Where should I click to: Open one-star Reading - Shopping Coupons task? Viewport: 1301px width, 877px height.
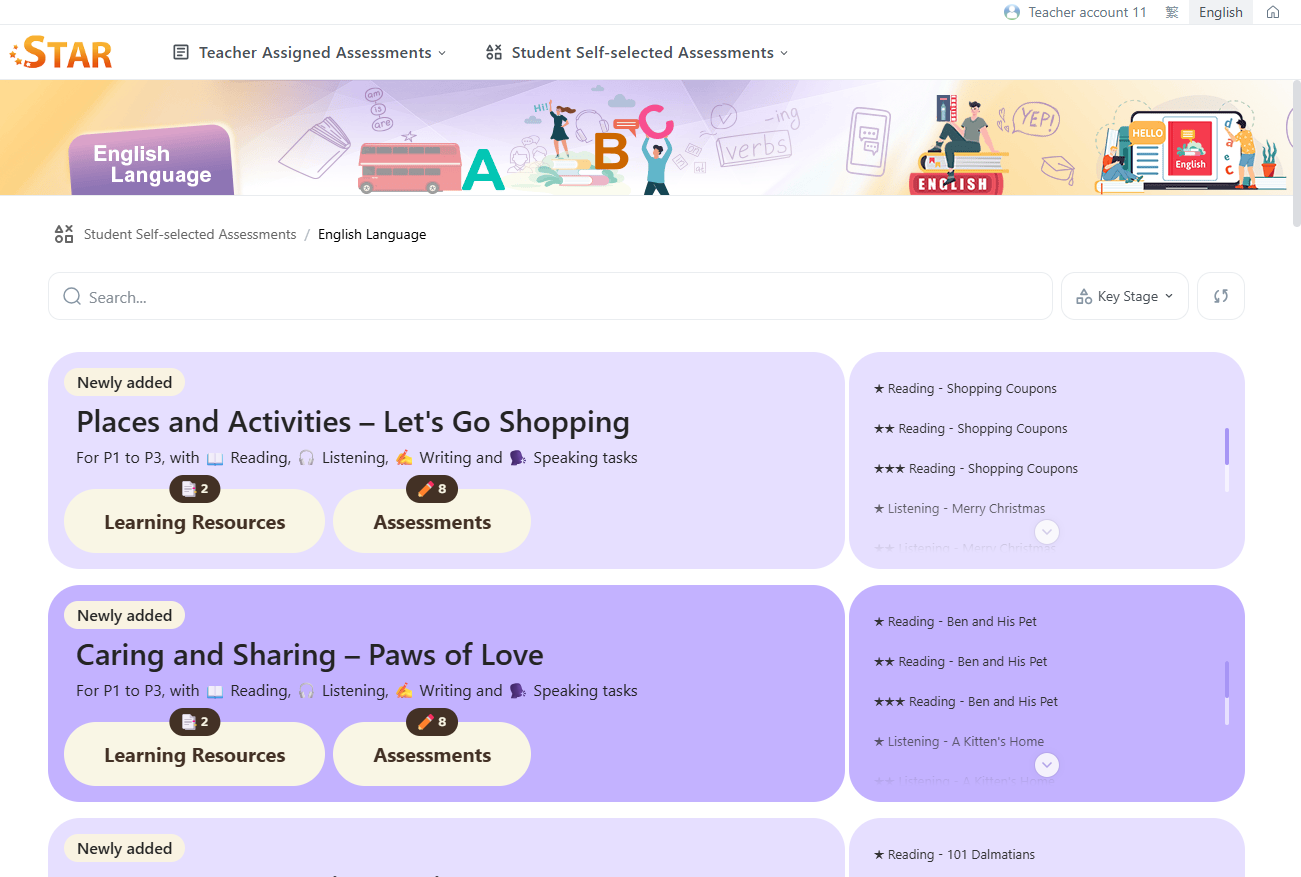[965, 389]
